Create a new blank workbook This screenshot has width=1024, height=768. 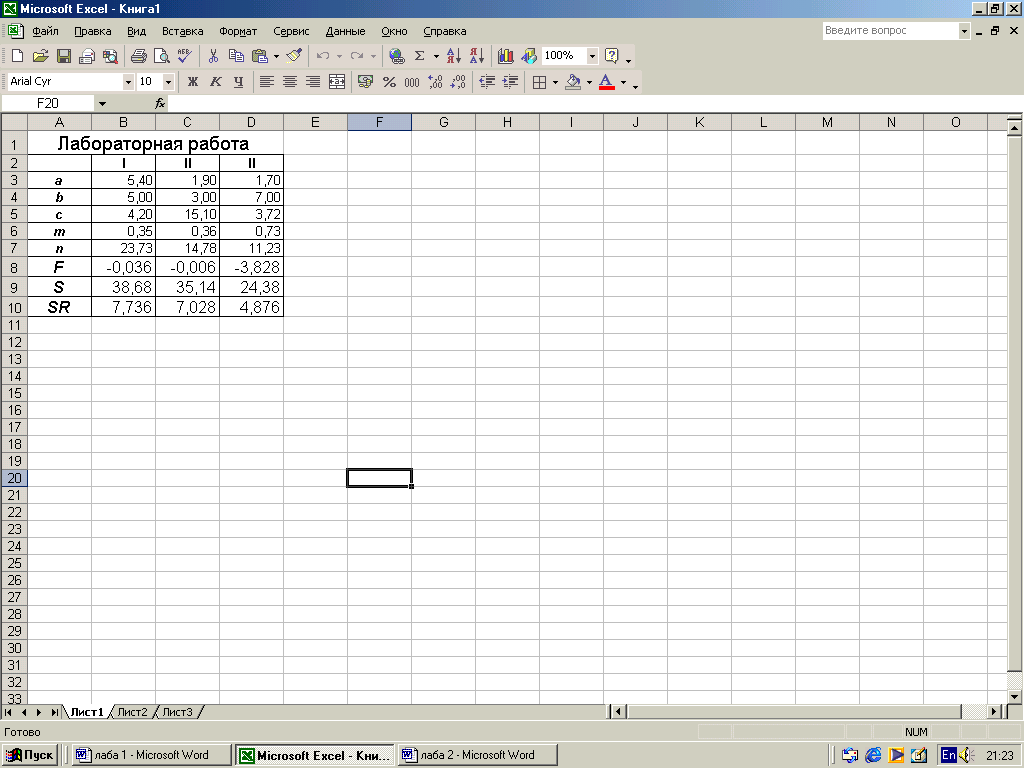pyautogui.click(x=17, y=56)
